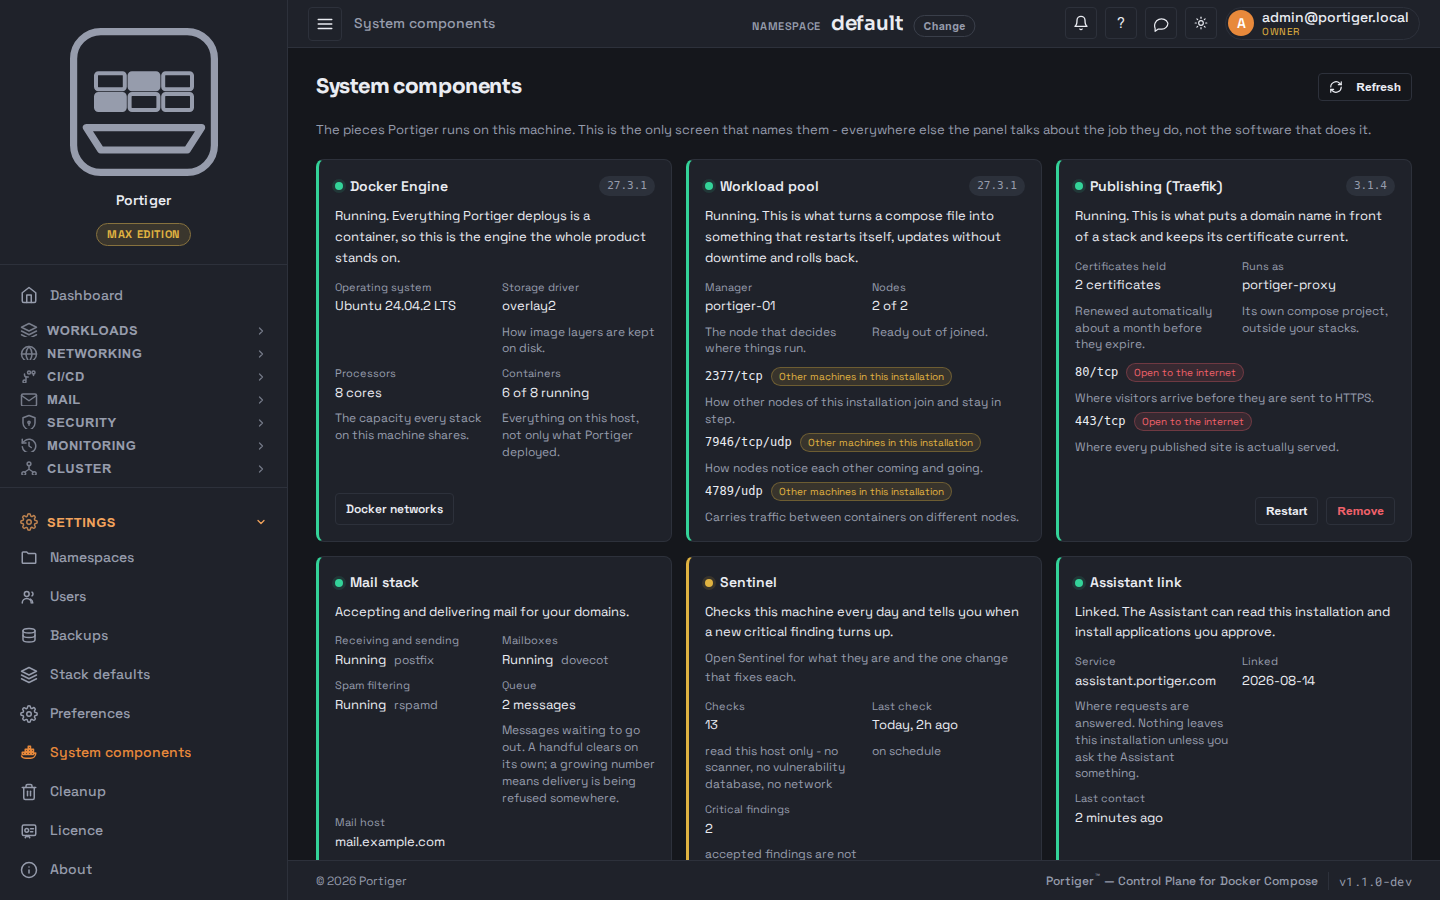Open Docker networks from Docker Engine card
1440x900 pixels.
[394, 509]
